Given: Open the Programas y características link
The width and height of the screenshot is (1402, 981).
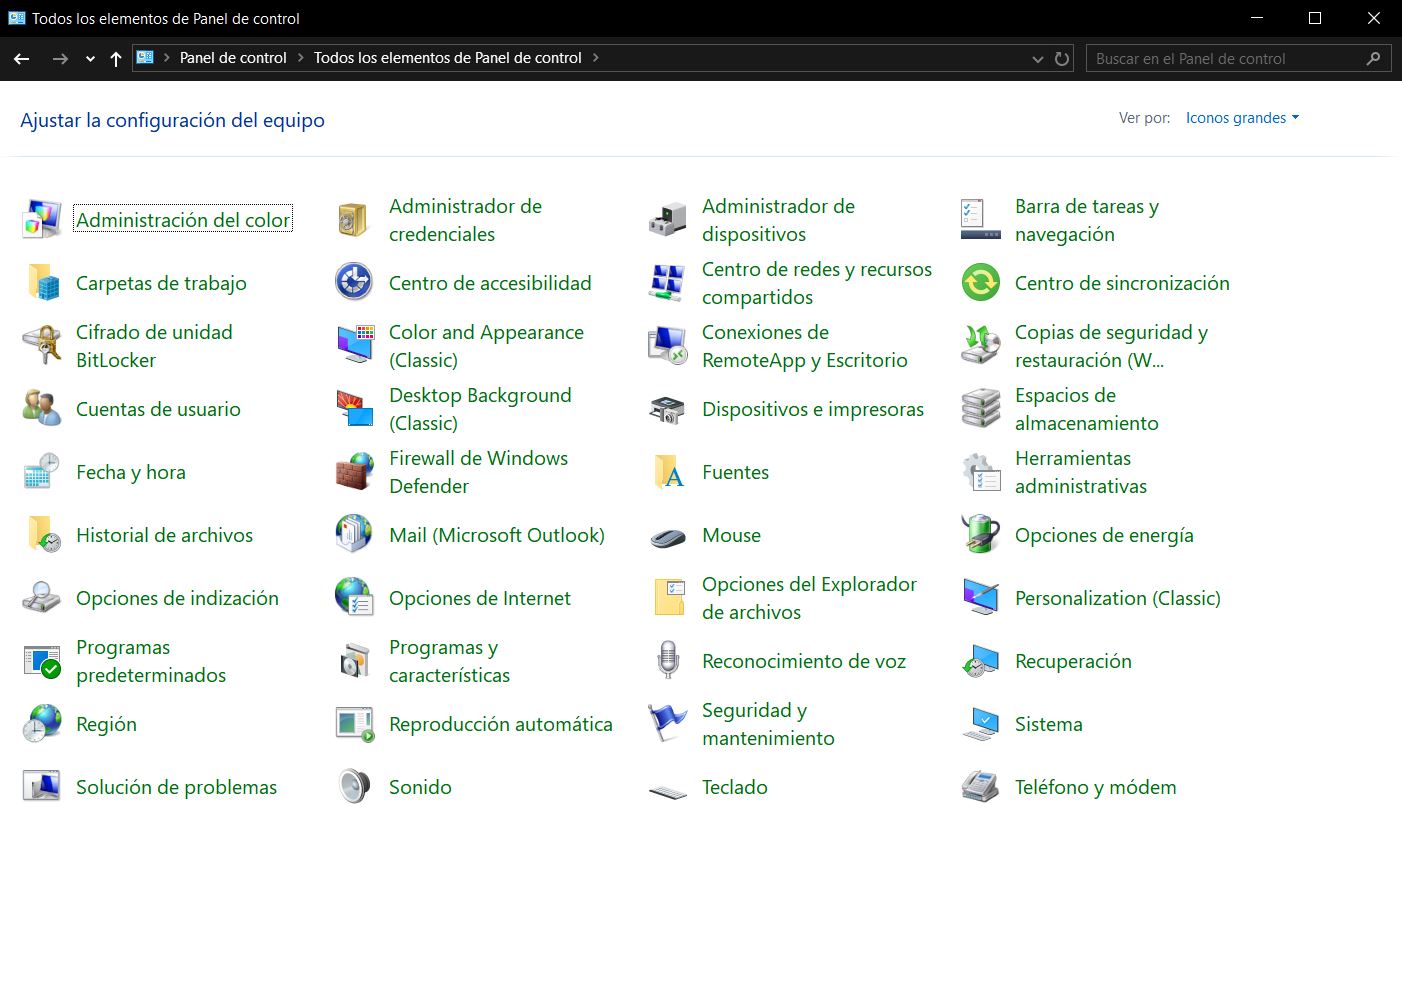Looking at the screenshot, I should [x=449, y=661].
